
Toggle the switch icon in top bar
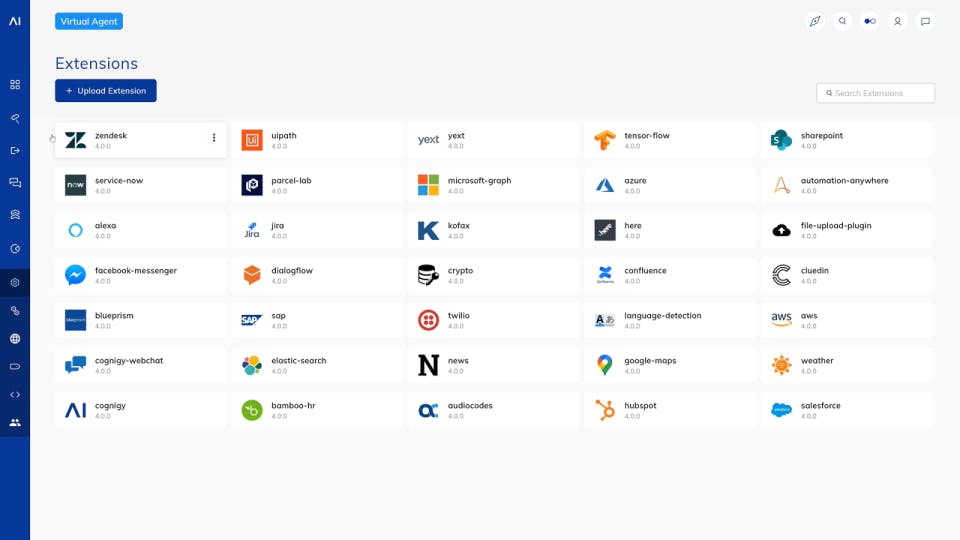pos(870,21)
